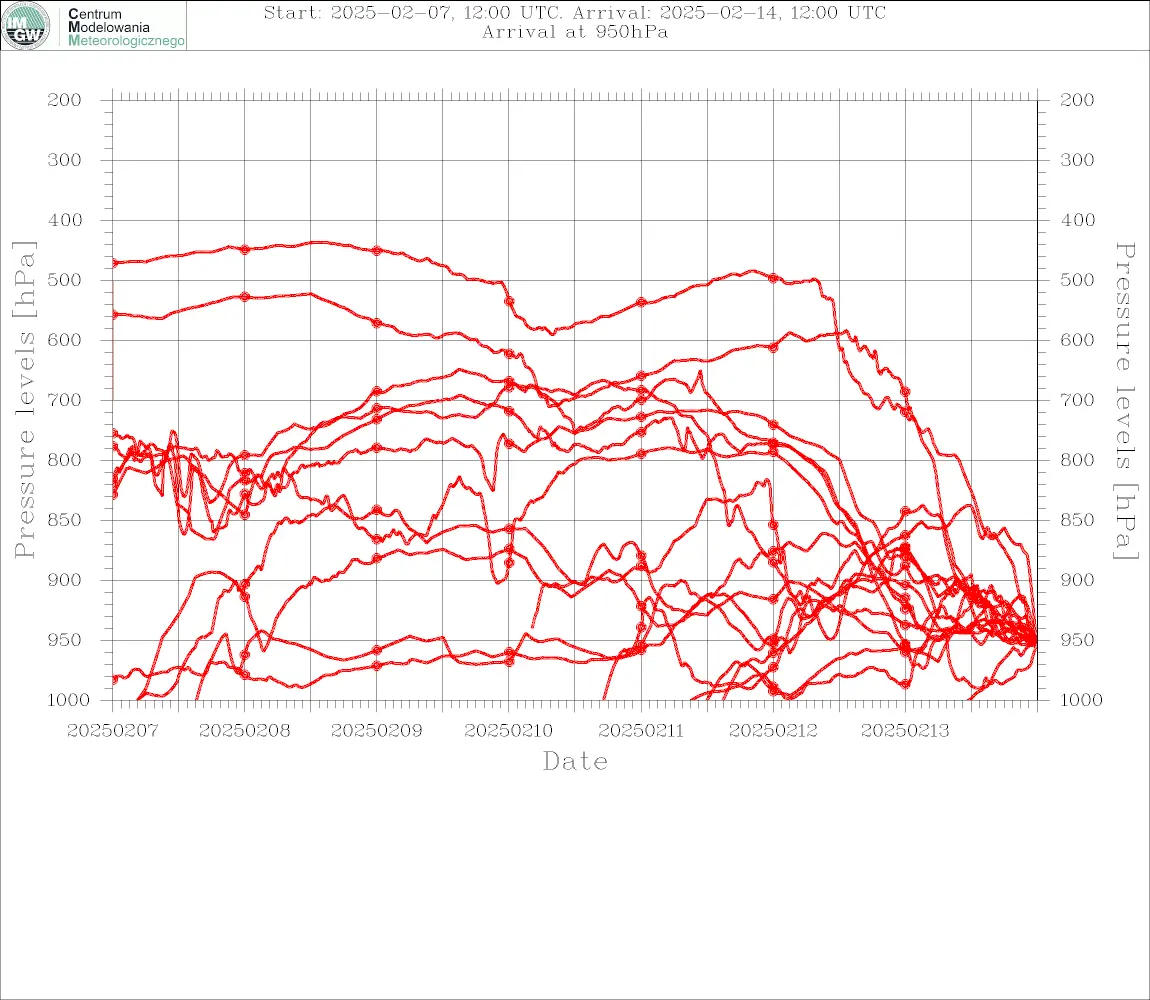Click the 'Date' x-axis title
Image resolution: width=1150 pixels, height=1000 pixels.
(x=575, y=762)
